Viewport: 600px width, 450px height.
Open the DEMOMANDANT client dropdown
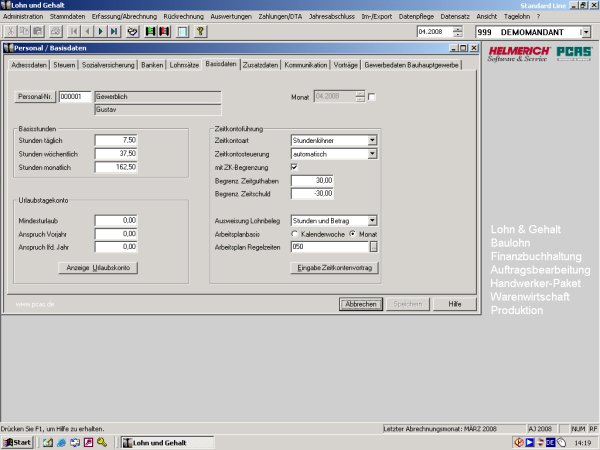[586, 32]
